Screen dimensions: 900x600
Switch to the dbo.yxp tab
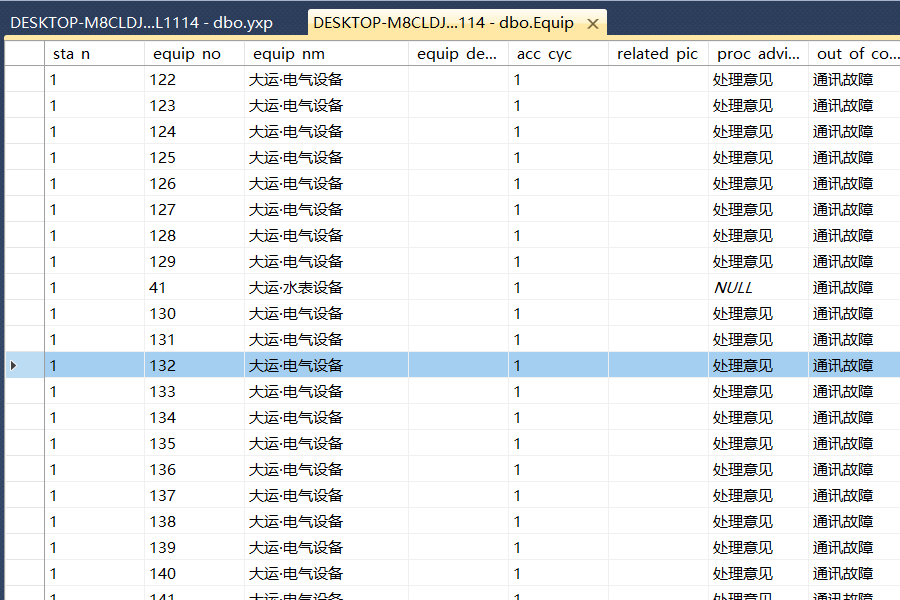(141, 23)
